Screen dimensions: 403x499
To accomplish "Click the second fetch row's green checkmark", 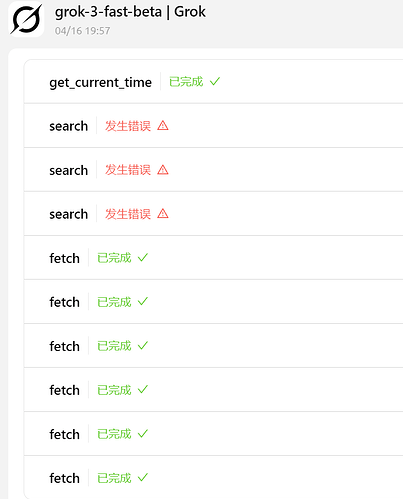I will pyautogui.click(x=143, y=302).
